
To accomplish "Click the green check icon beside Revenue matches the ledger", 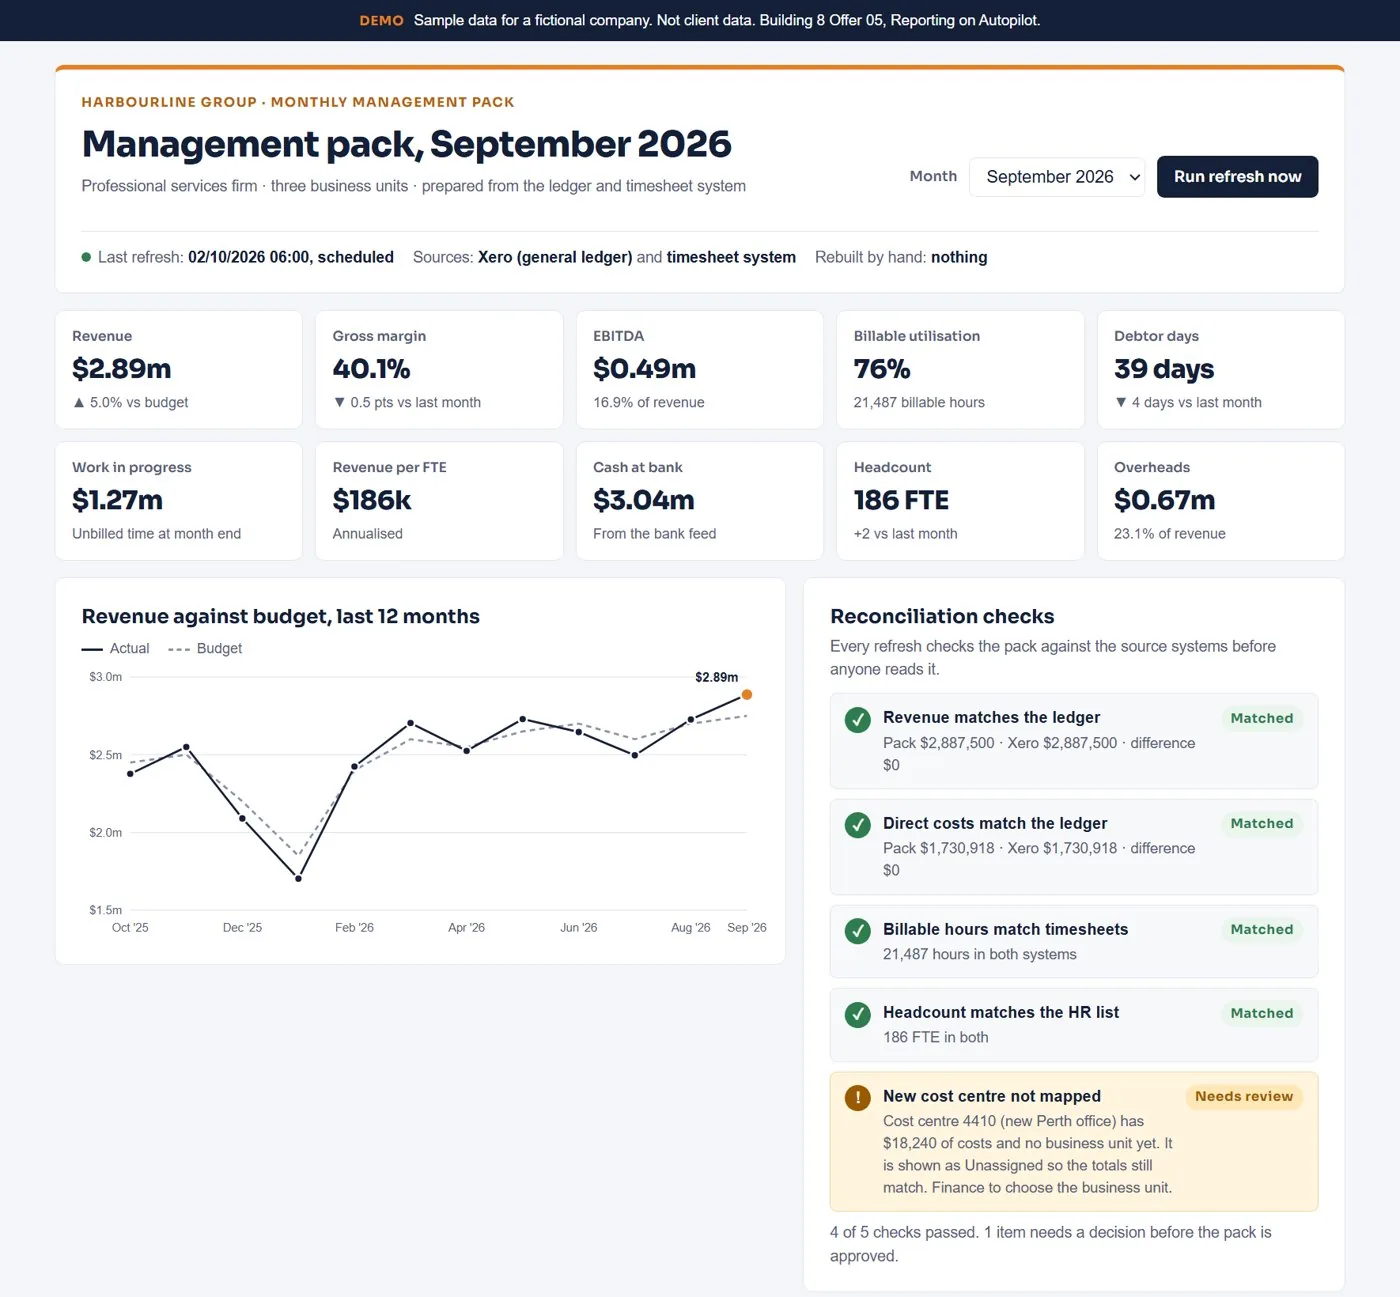I will pyautogui.click(x=857, y=720).
